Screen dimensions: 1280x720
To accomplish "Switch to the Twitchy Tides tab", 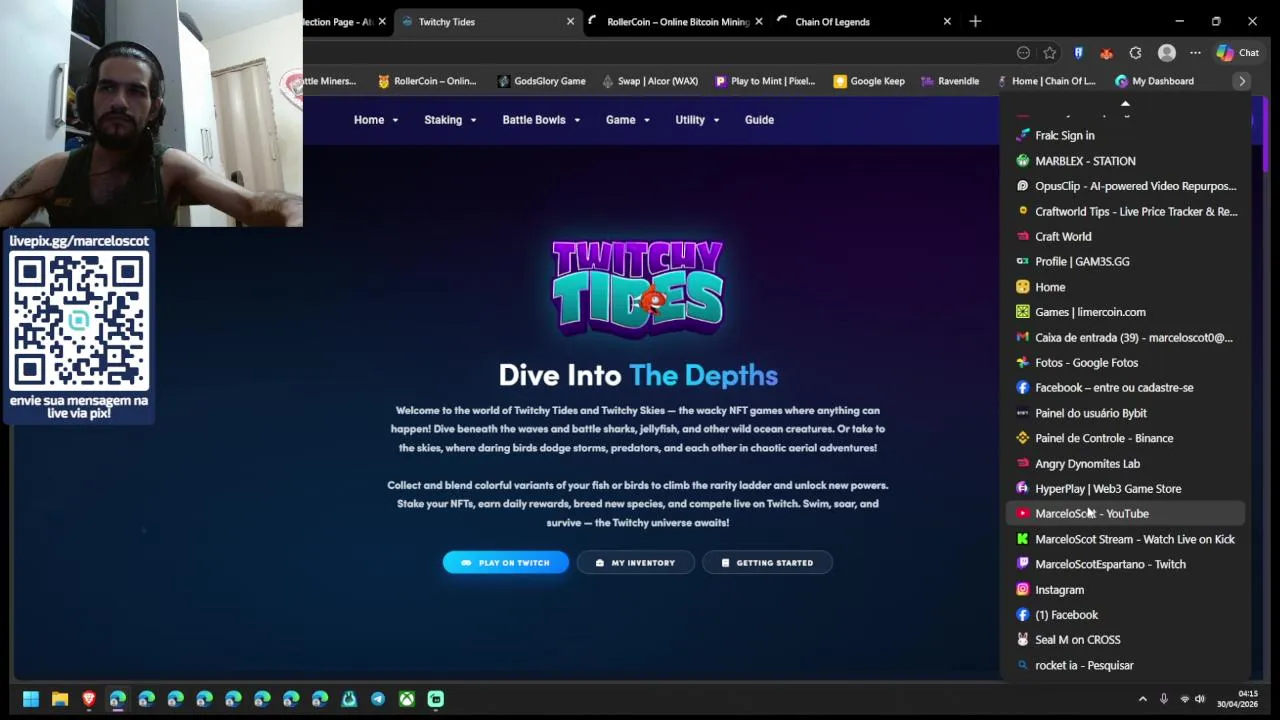I will pos(489,21).
